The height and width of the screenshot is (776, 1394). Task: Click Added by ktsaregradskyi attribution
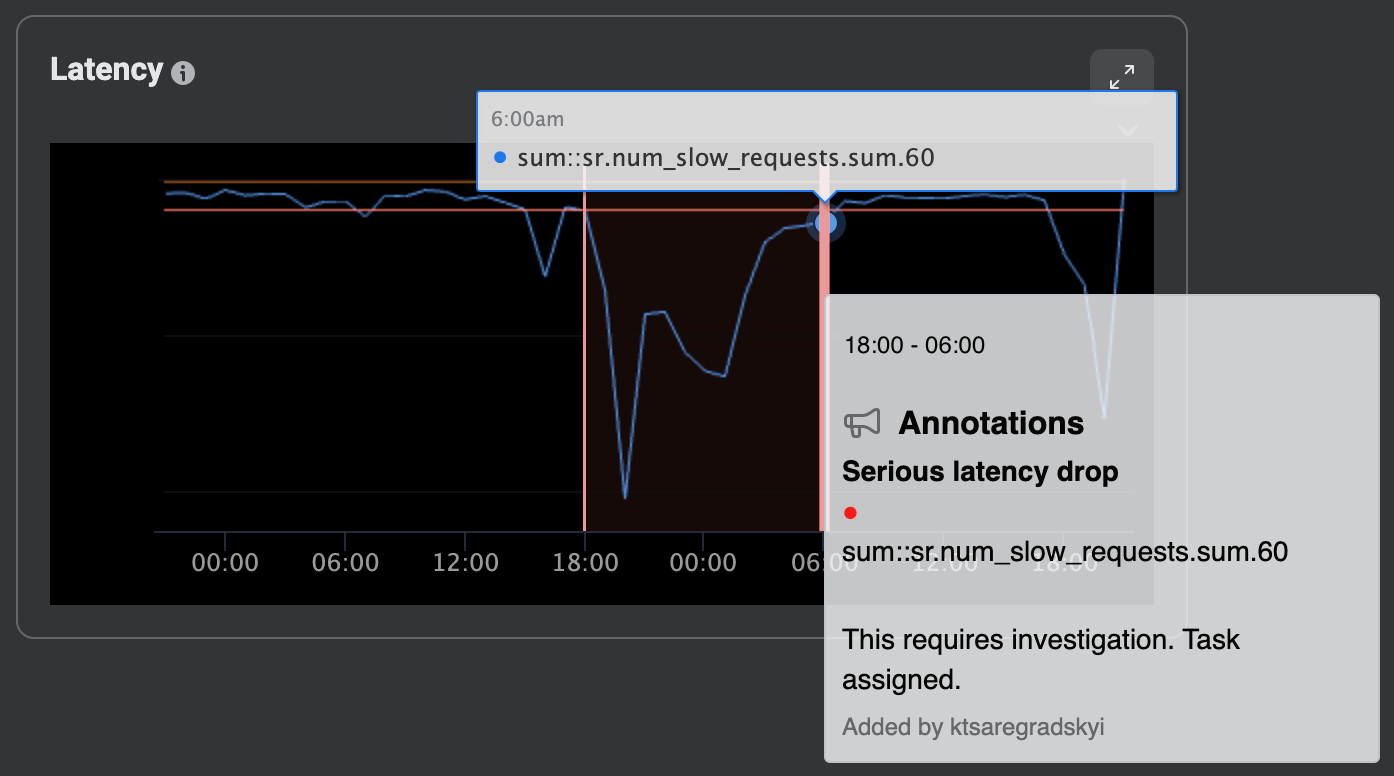click(974, 727)
